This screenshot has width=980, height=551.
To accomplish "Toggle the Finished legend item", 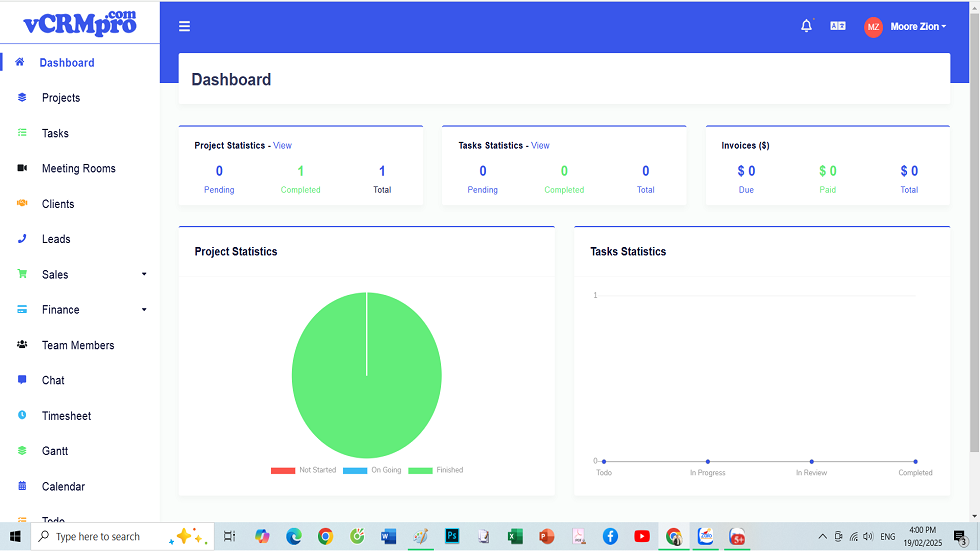I will pyautogui.click(x=436, y=470).
